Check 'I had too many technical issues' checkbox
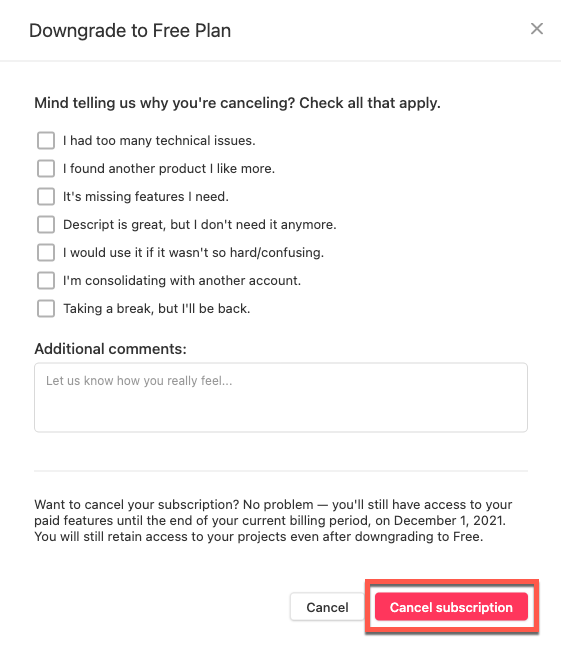This screenshot has height=654, width=561. click(46, 141)
